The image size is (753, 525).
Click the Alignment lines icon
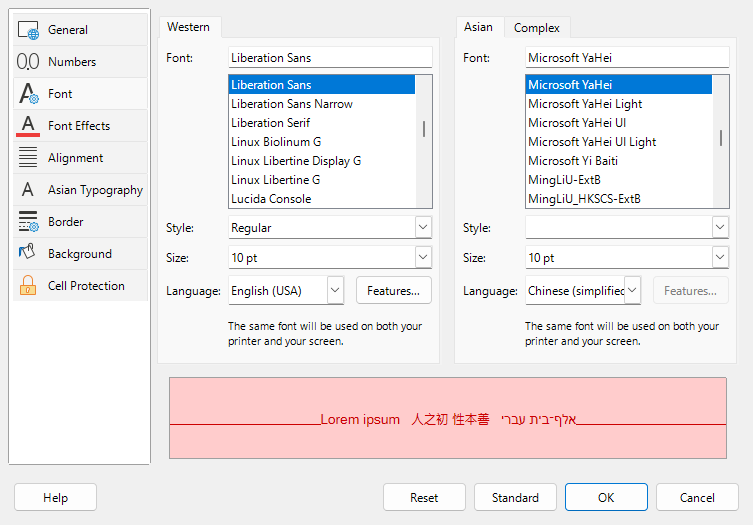28,158
